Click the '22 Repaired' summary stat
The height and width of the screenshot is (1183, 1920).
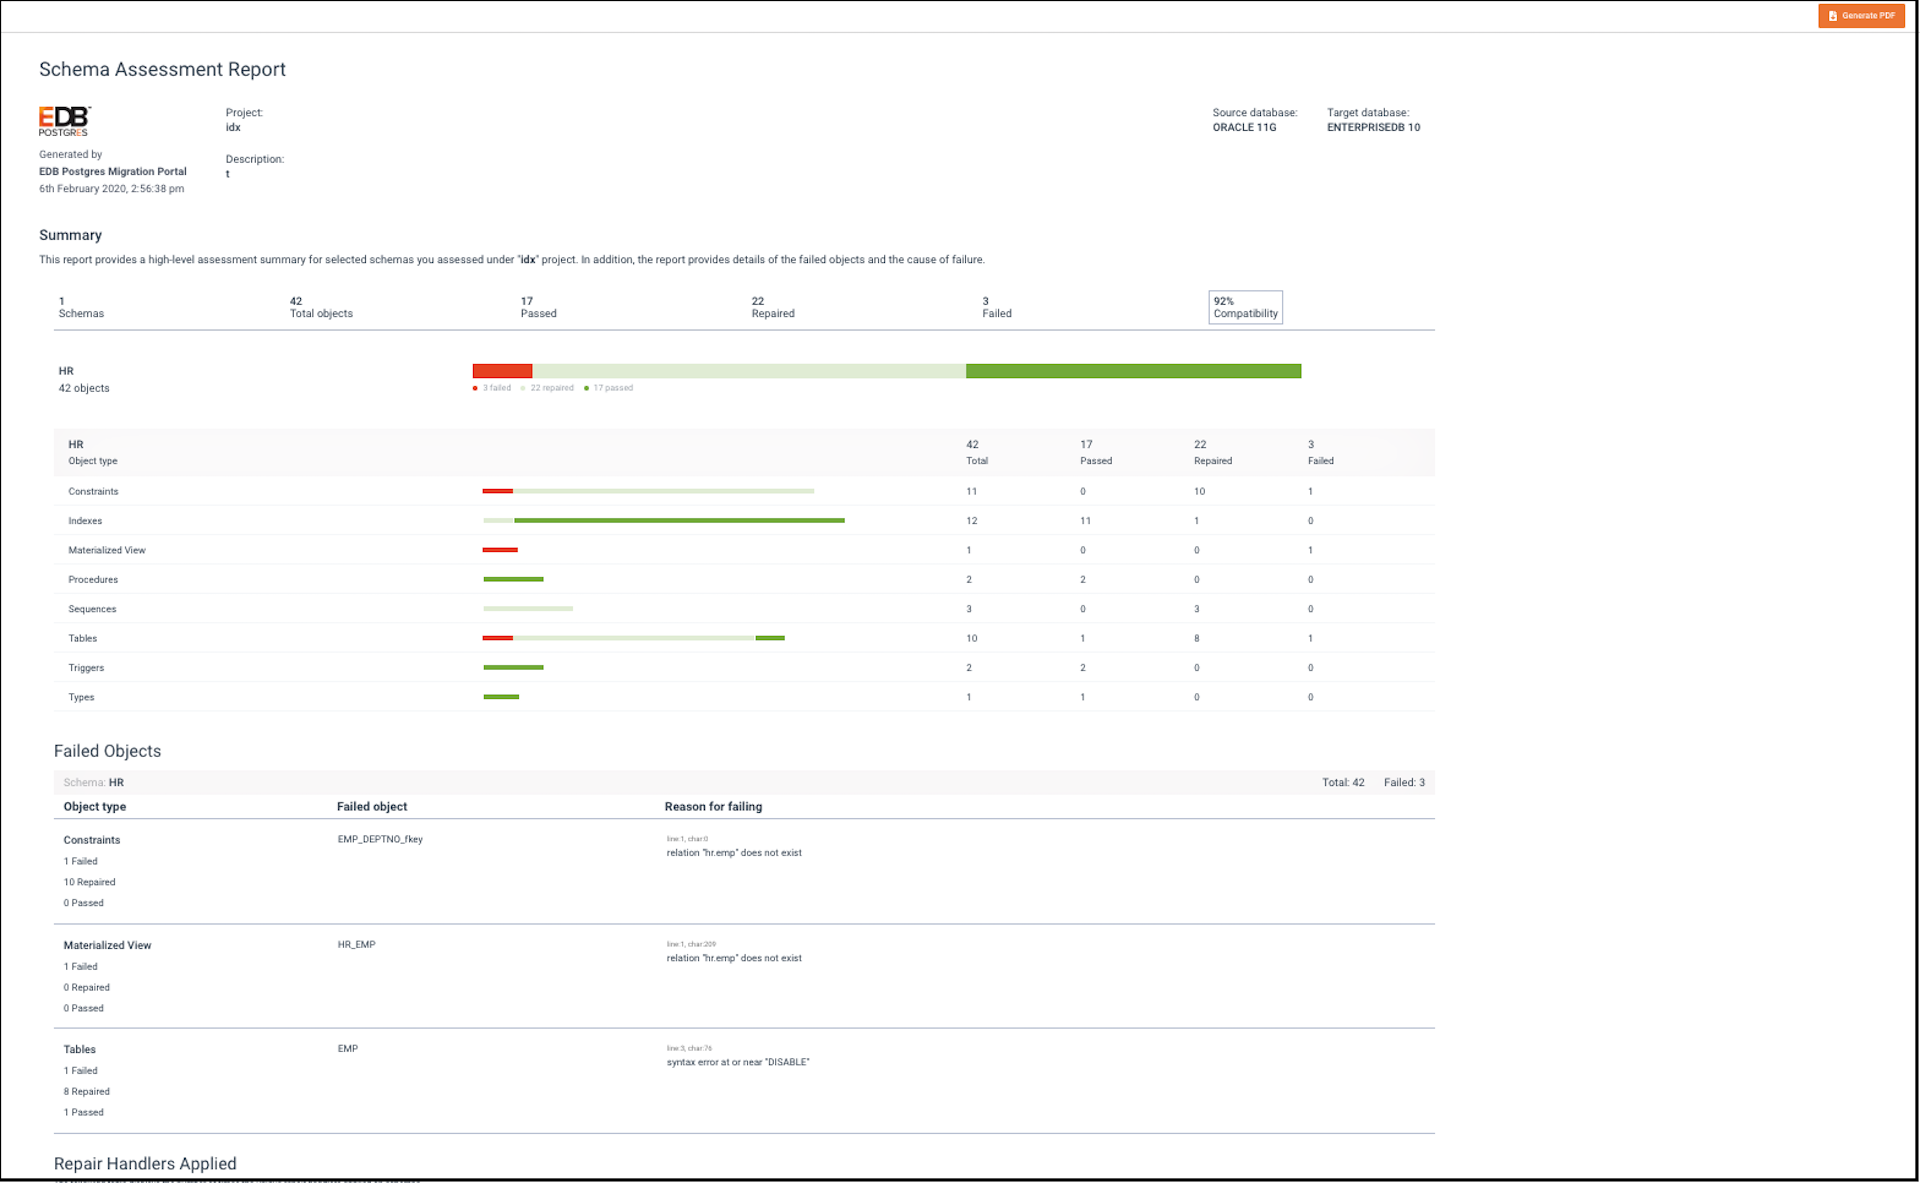coord(773,307)
